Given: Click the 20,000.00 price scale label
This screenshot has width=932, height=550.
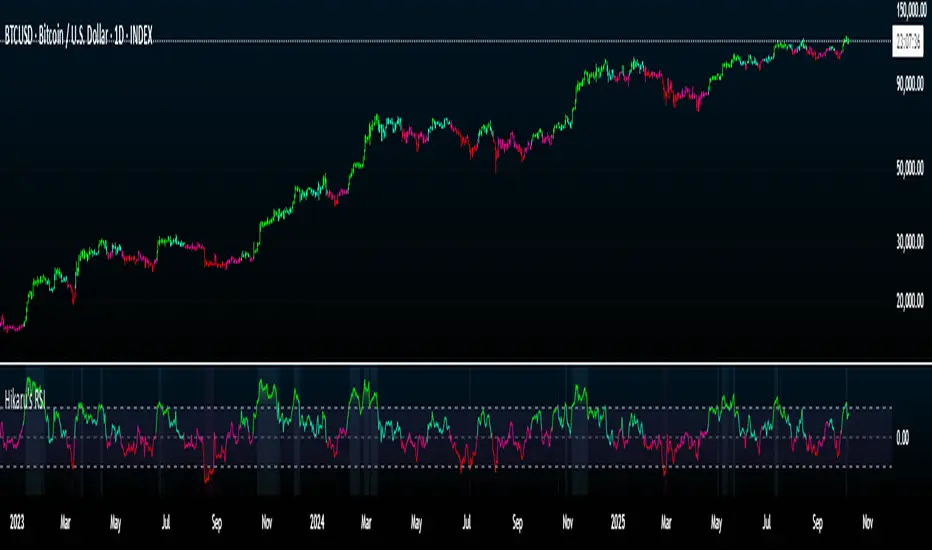Looking at the screenshot, I should coord(910,301).
